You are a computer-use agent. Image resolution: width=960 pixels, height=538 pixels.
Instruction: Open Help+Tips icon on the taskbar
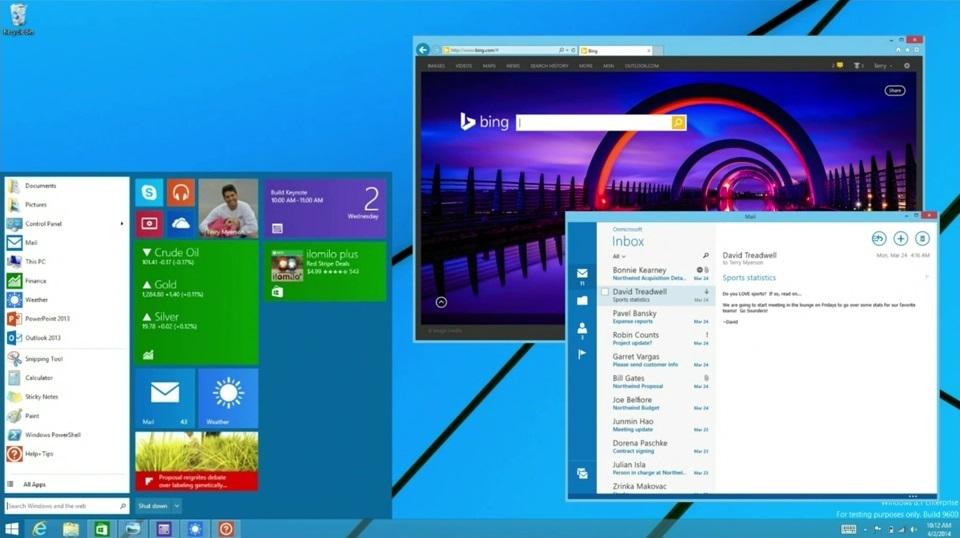tap(226, 529)
